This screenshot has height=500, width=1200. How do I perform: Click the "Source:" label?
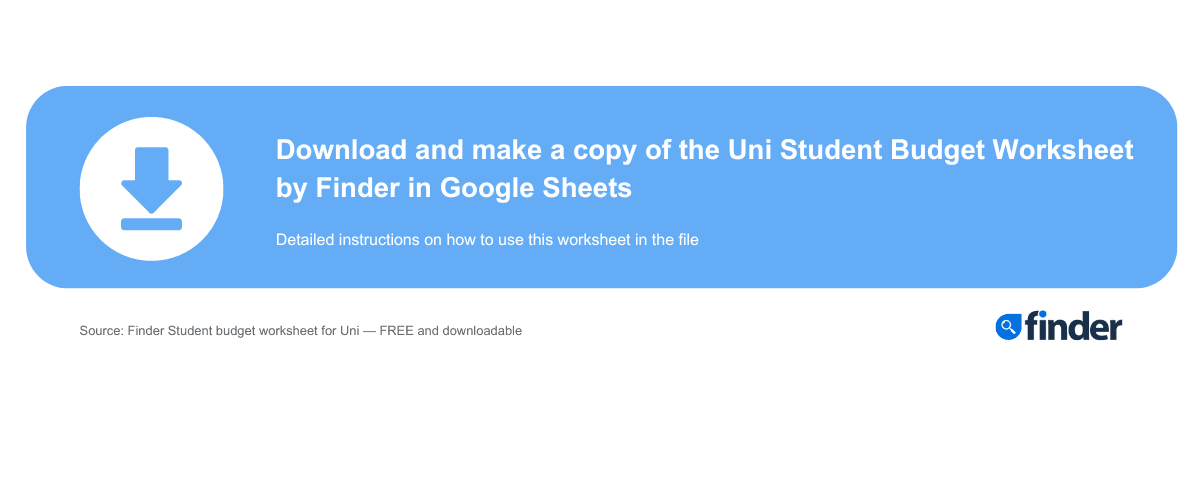101,330
